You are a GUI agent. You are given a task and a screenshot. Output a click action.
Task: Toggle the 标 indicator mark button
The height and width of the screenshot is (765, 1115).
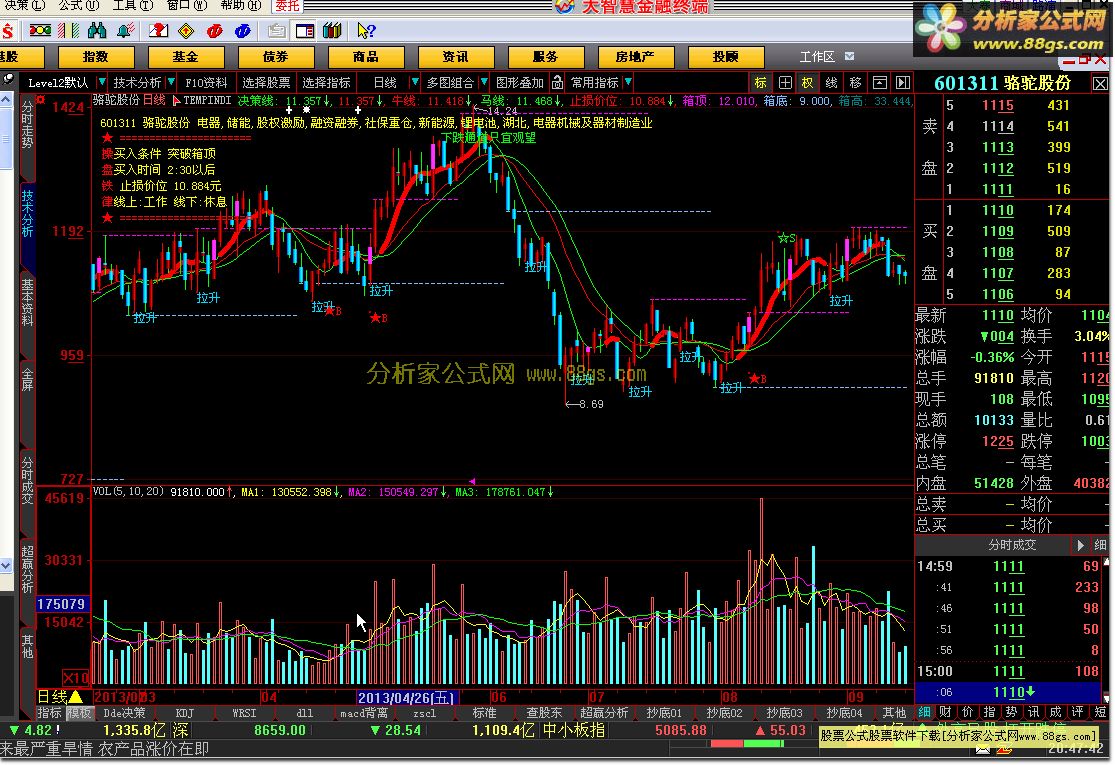coord(760,82)
